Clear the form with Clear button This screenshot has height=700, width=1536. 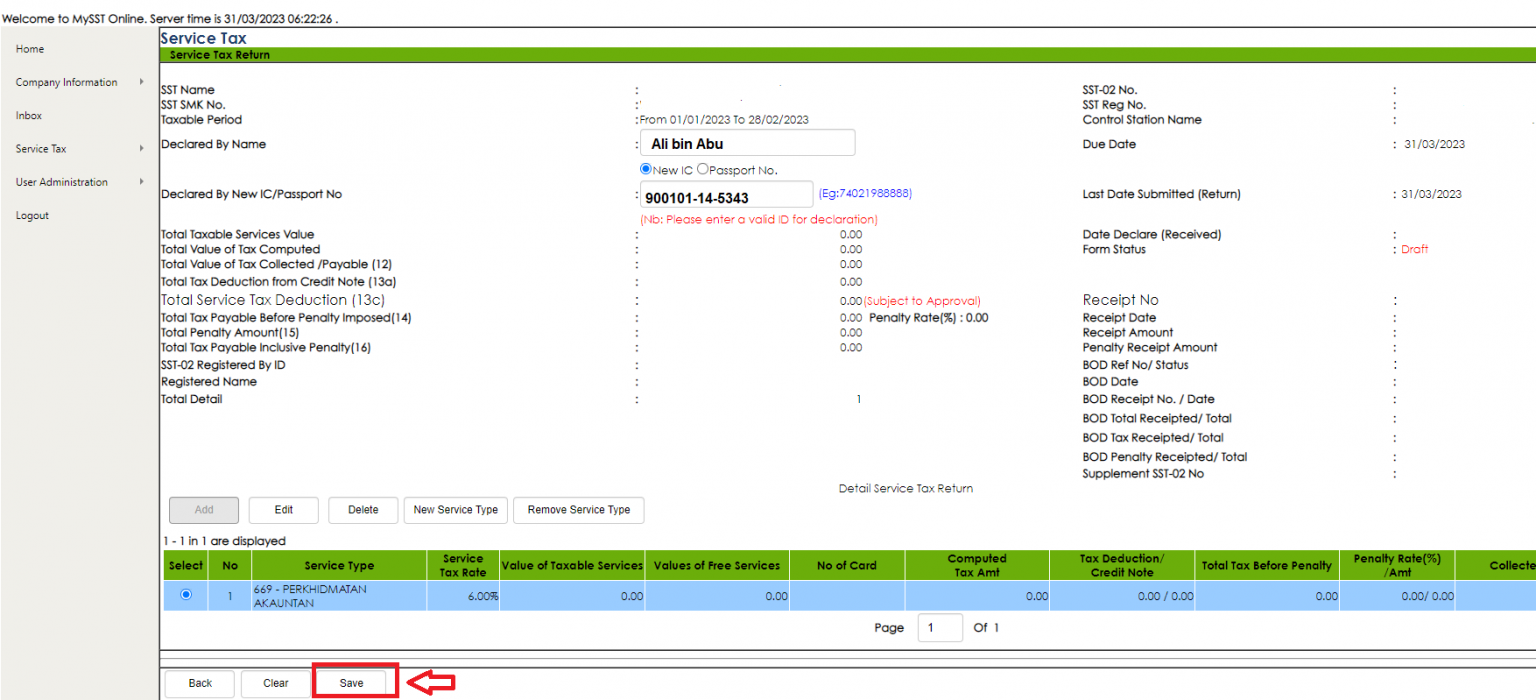tap(276, 683)
